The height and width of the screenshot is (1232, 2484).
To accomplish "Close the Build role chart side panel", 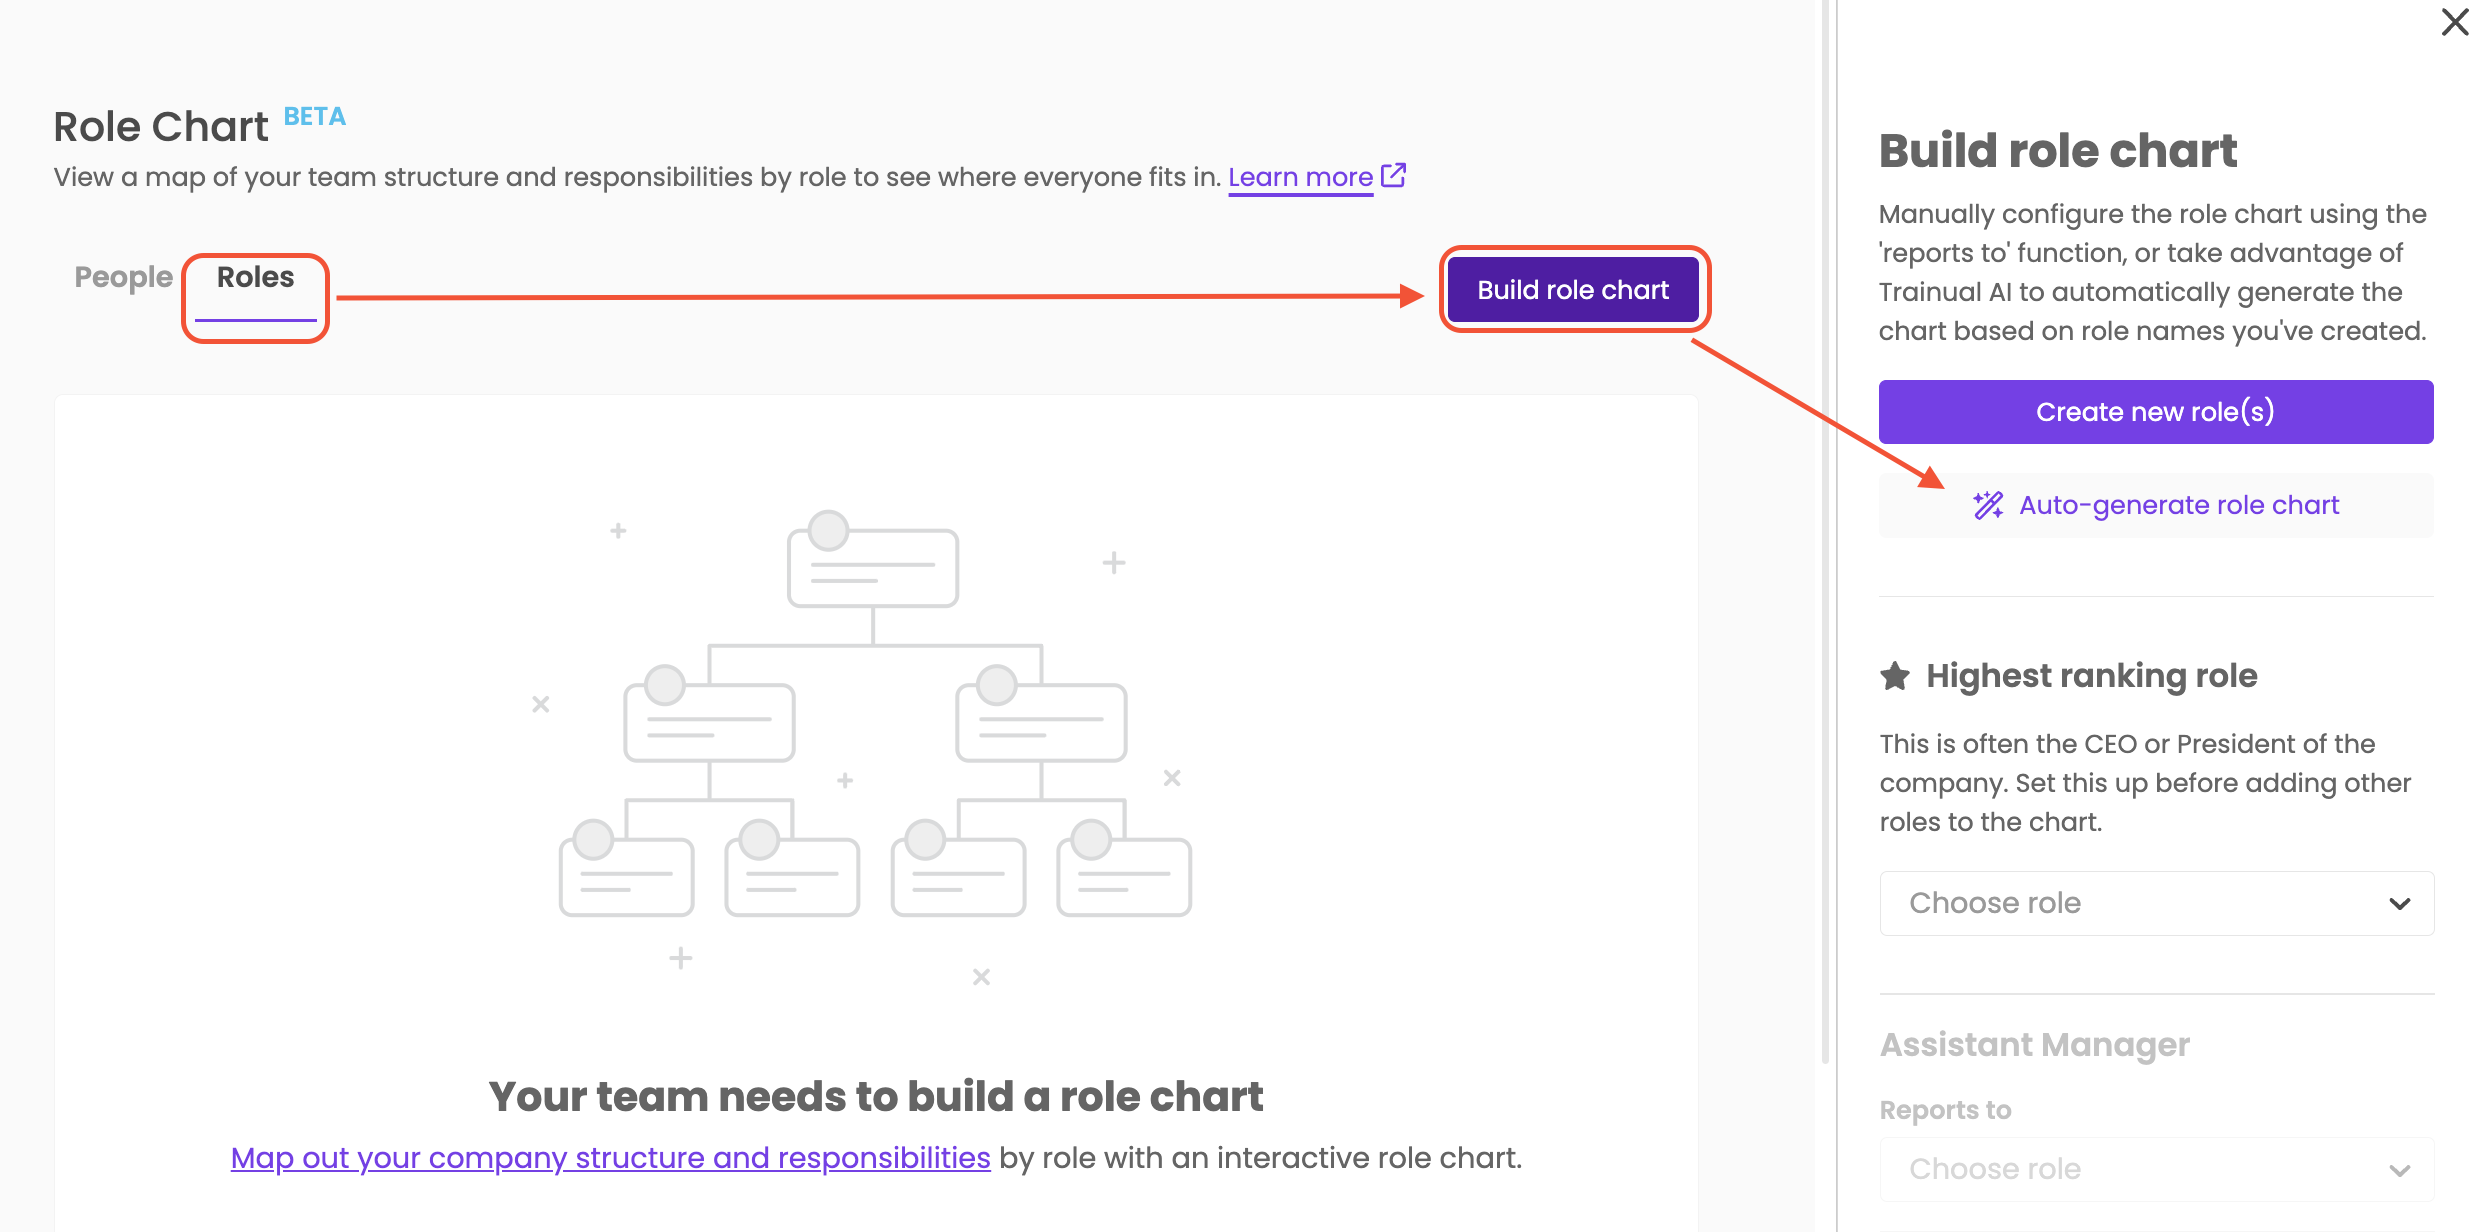I will 2454,22.
